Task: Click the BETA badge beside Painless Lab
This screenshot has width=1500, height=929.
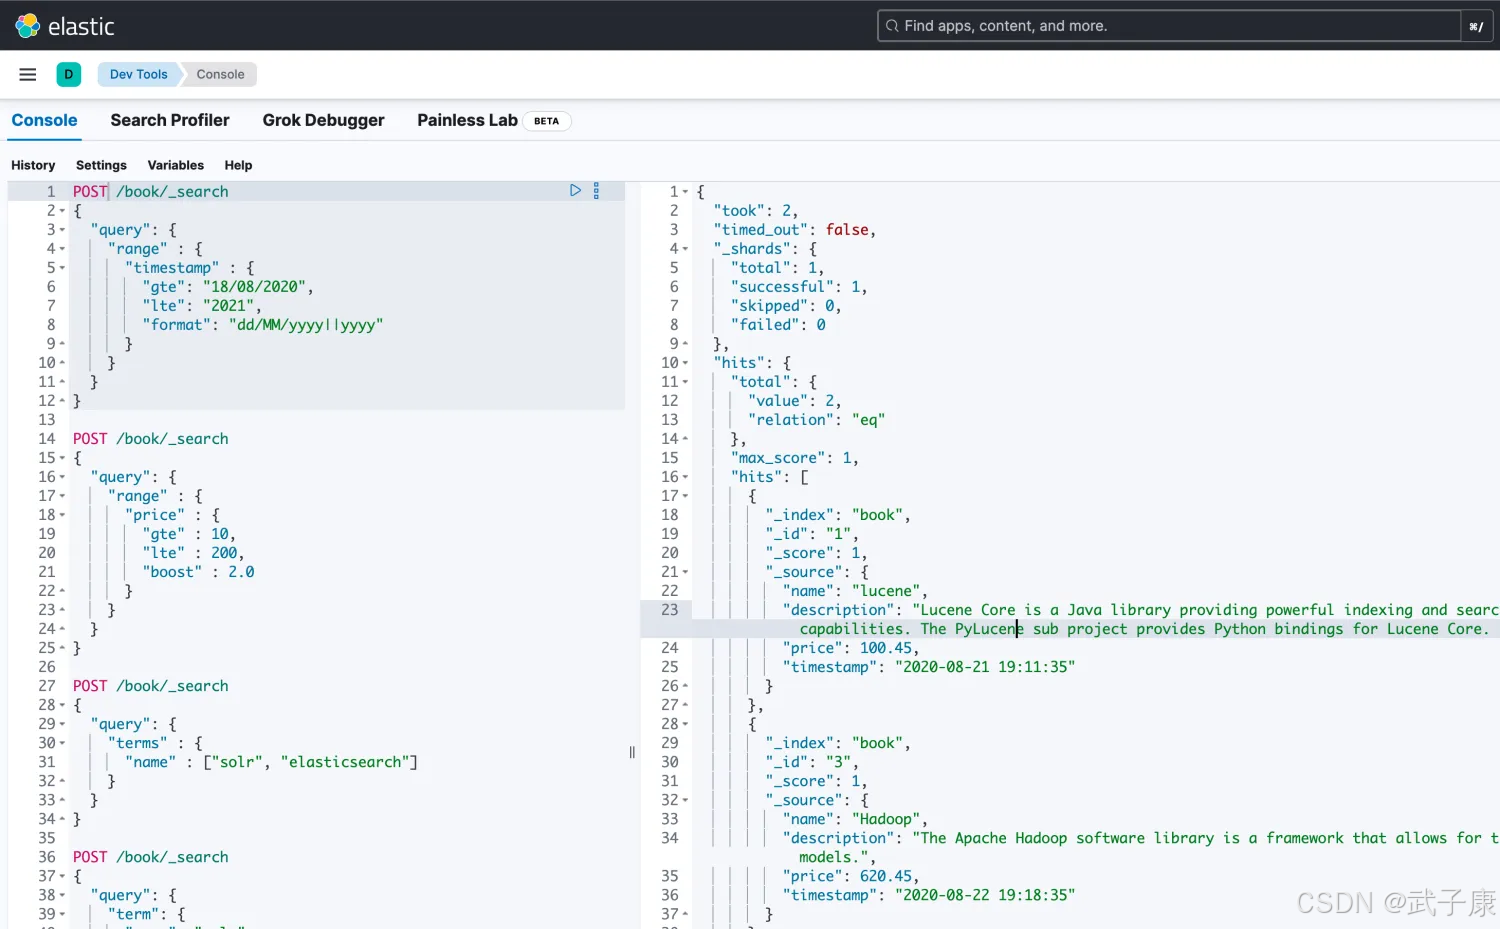Action: pyautogui.click(x=546, y=121)
